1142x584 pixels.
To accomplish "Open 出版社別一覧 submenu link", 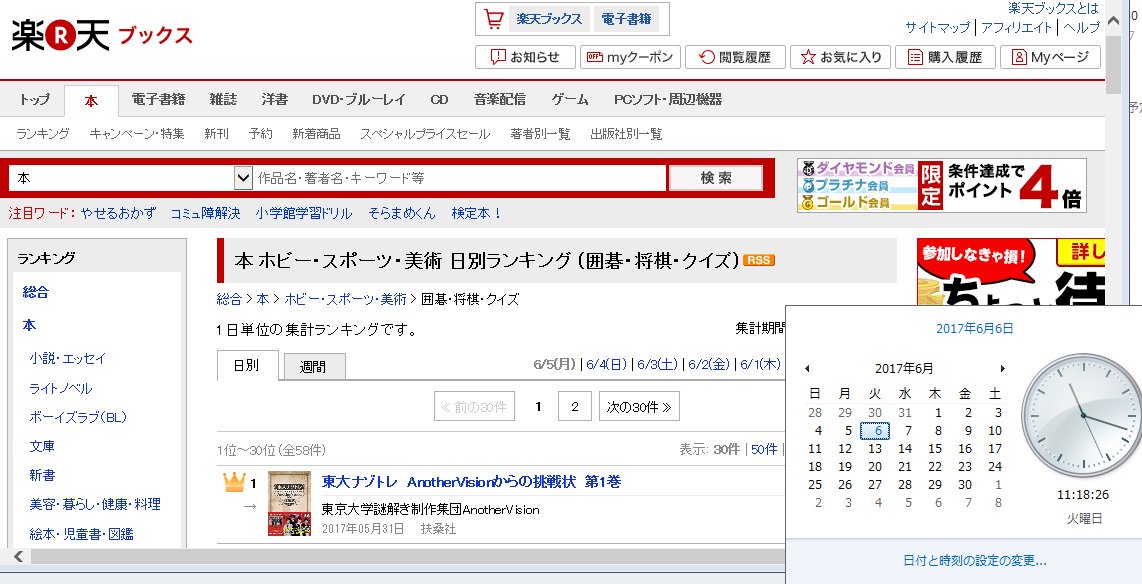I will (x=626, y=134).
